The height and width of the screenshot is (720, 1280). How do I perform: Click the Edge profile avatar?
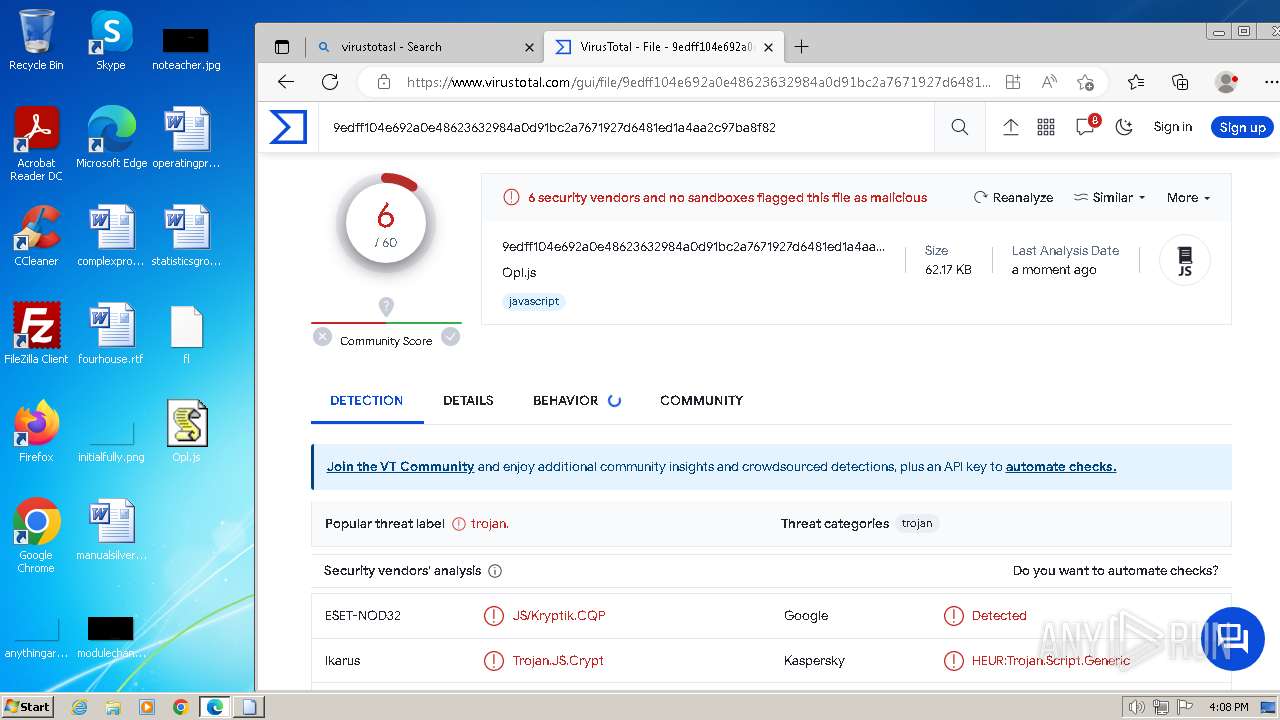1226,82
